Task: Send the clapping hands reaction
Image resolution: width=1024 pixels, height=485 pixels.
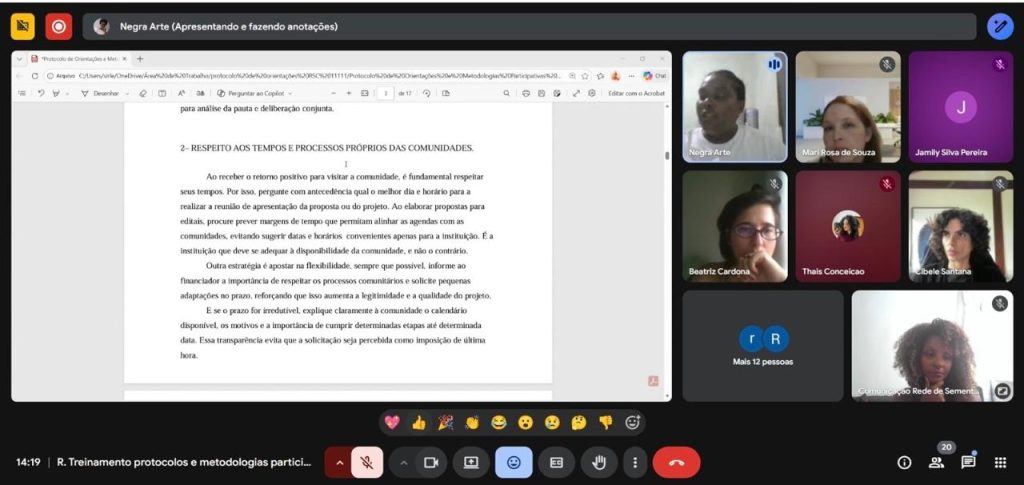Action: click(472, 422)
